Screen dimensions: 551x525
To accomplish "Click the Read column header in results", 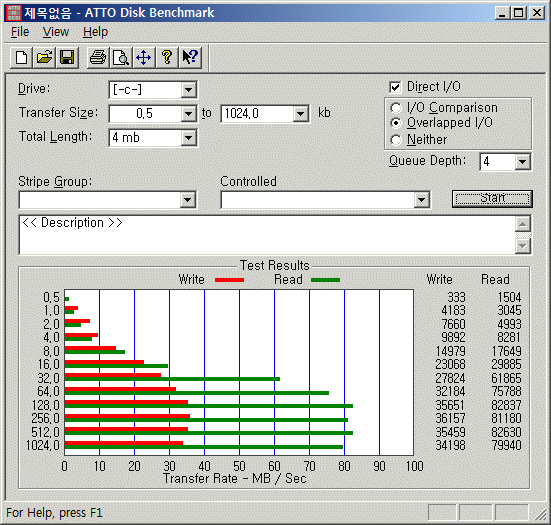I will [495, 279].
